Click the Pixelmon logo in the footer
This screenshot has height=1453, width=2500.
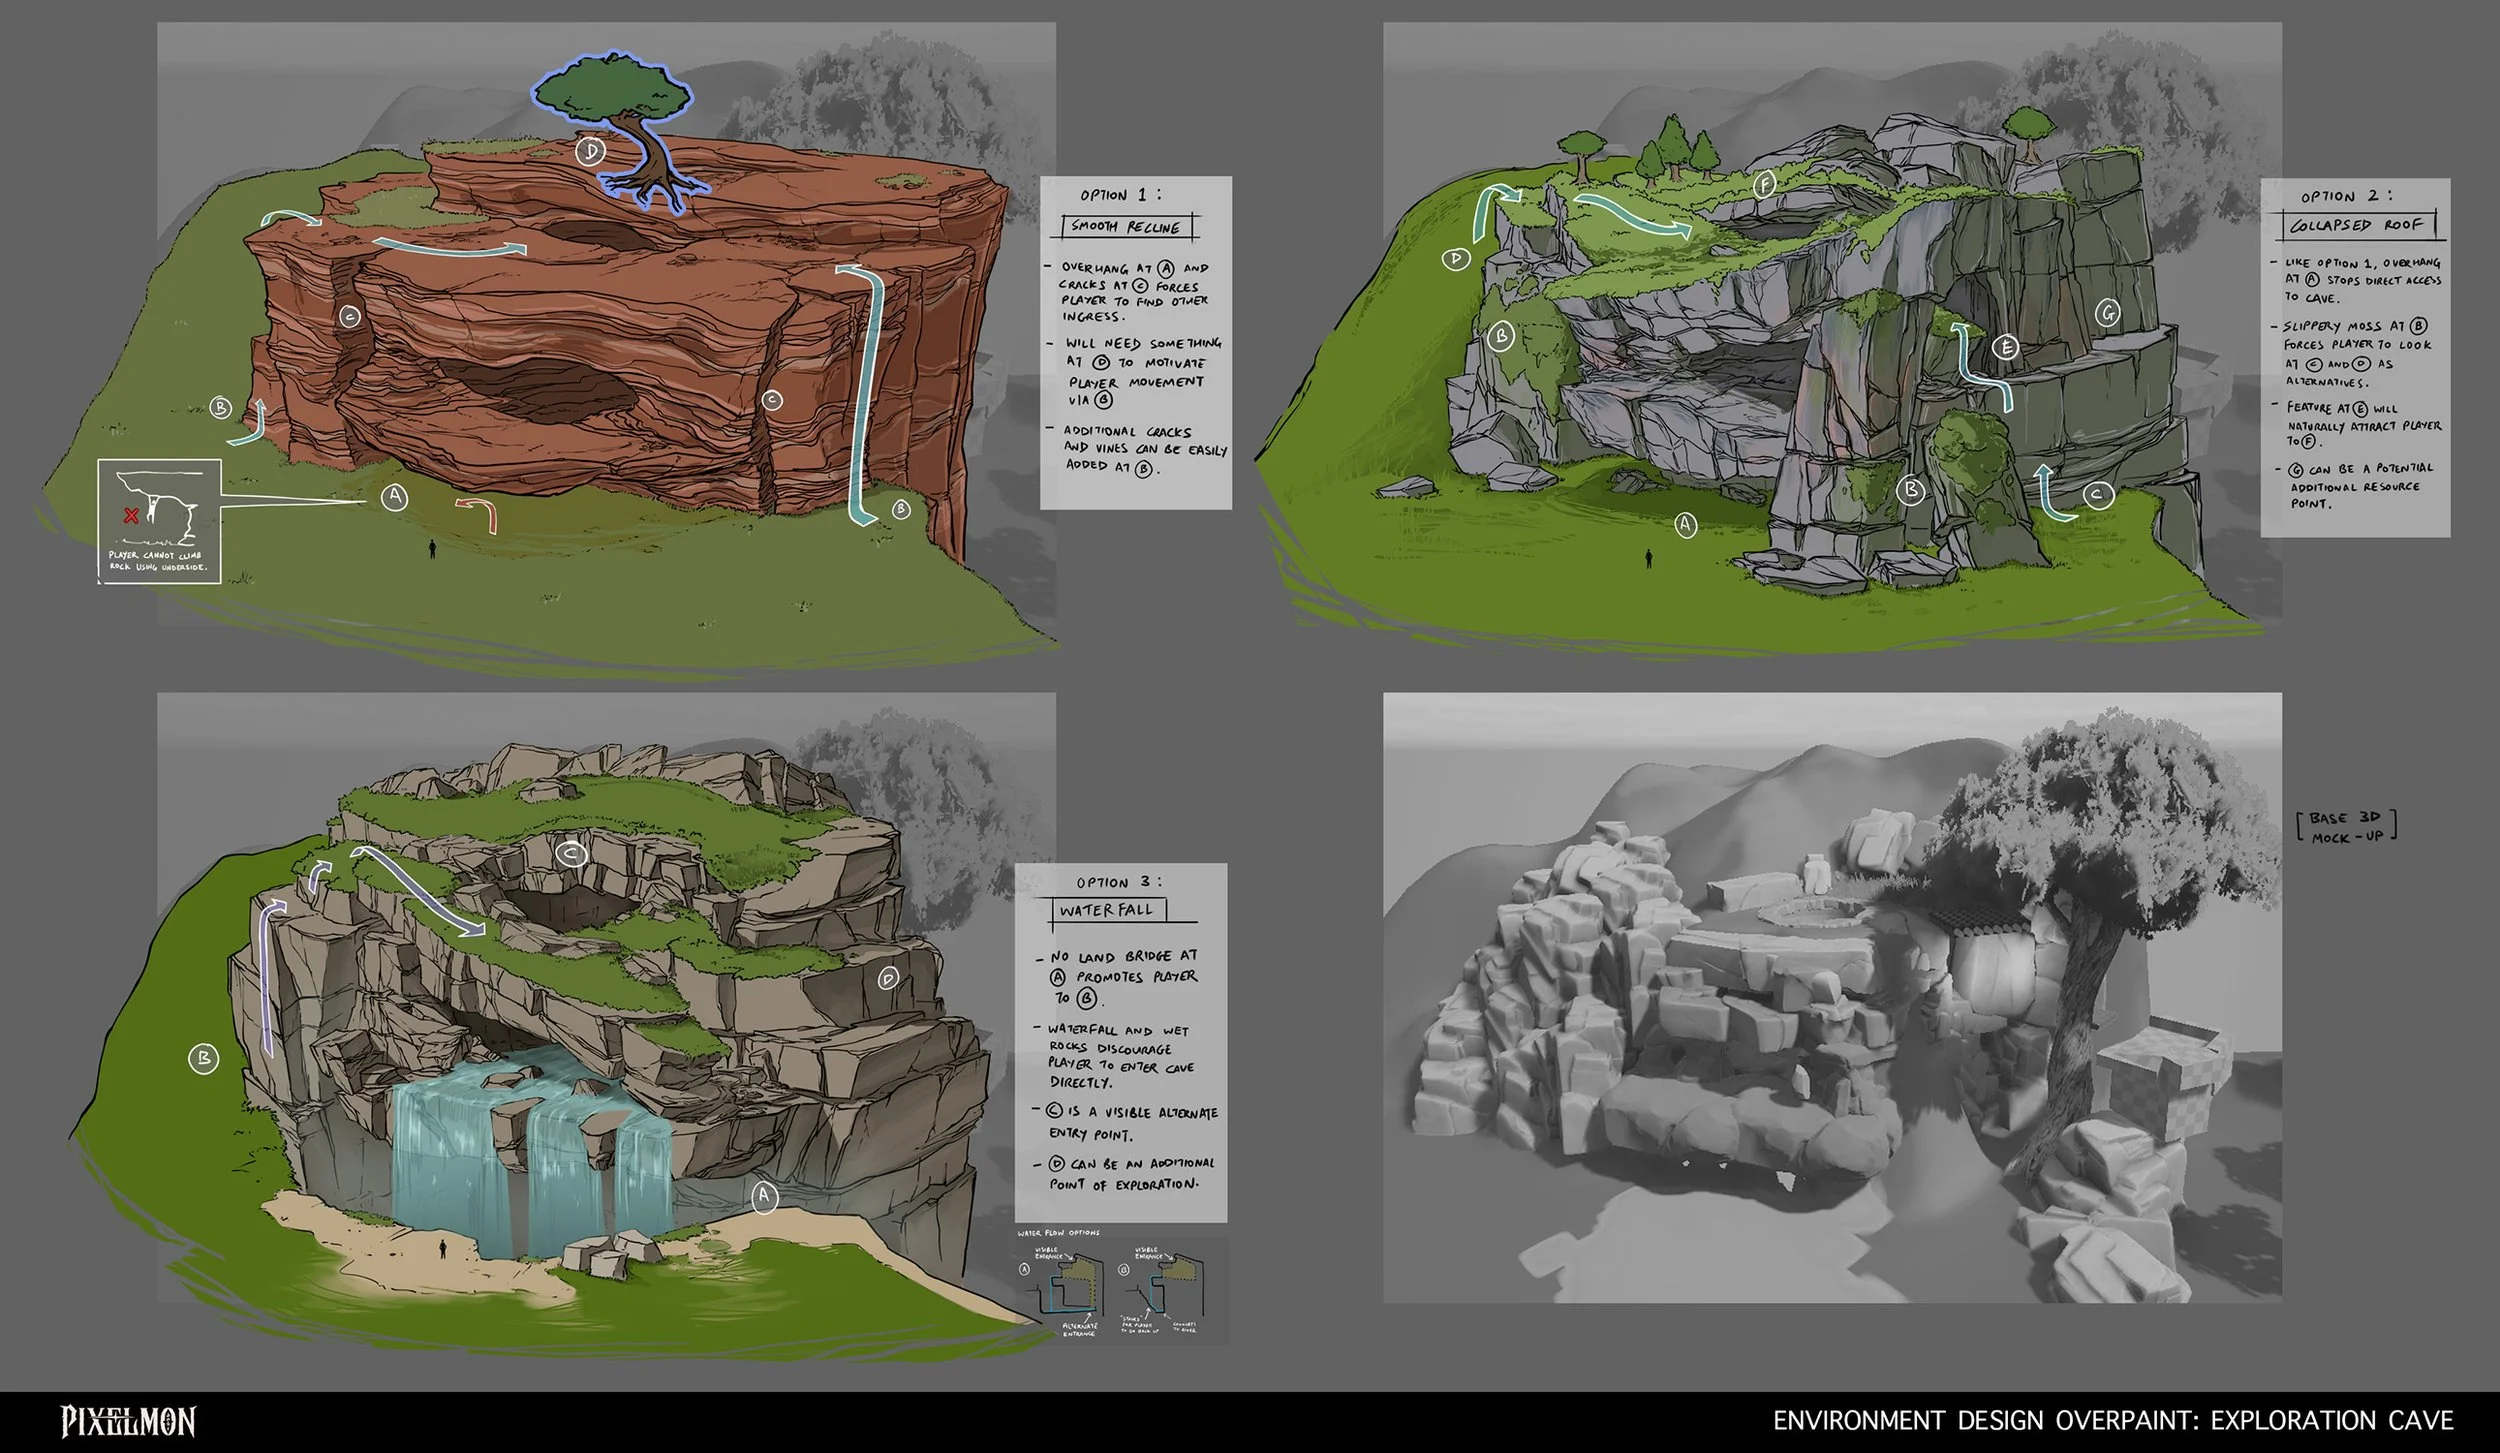(128, 1421)
